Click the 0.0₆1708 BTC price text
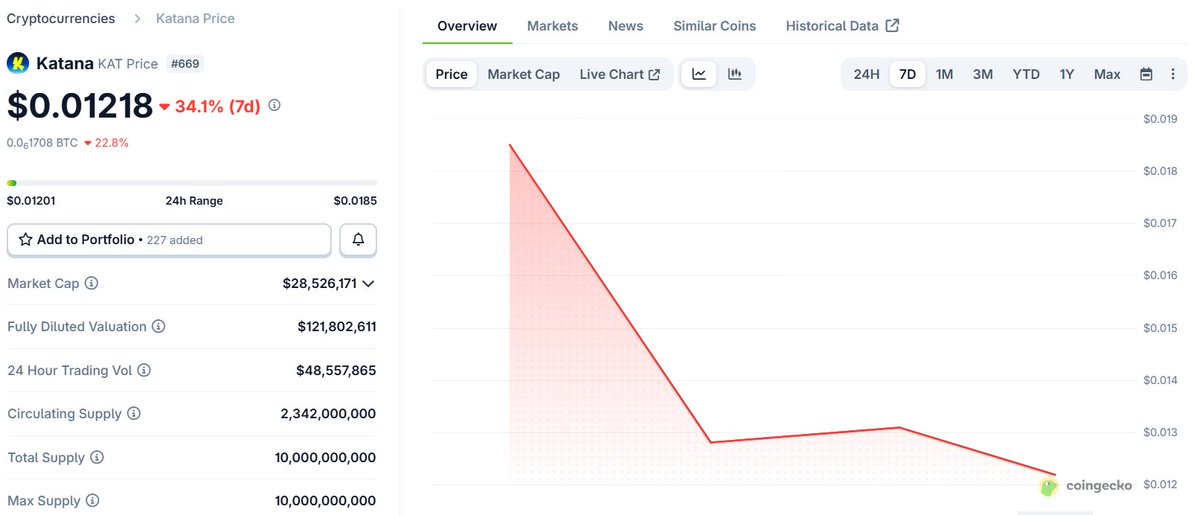The width and height of the screenshot is (1200, 515). click(42, 143)
